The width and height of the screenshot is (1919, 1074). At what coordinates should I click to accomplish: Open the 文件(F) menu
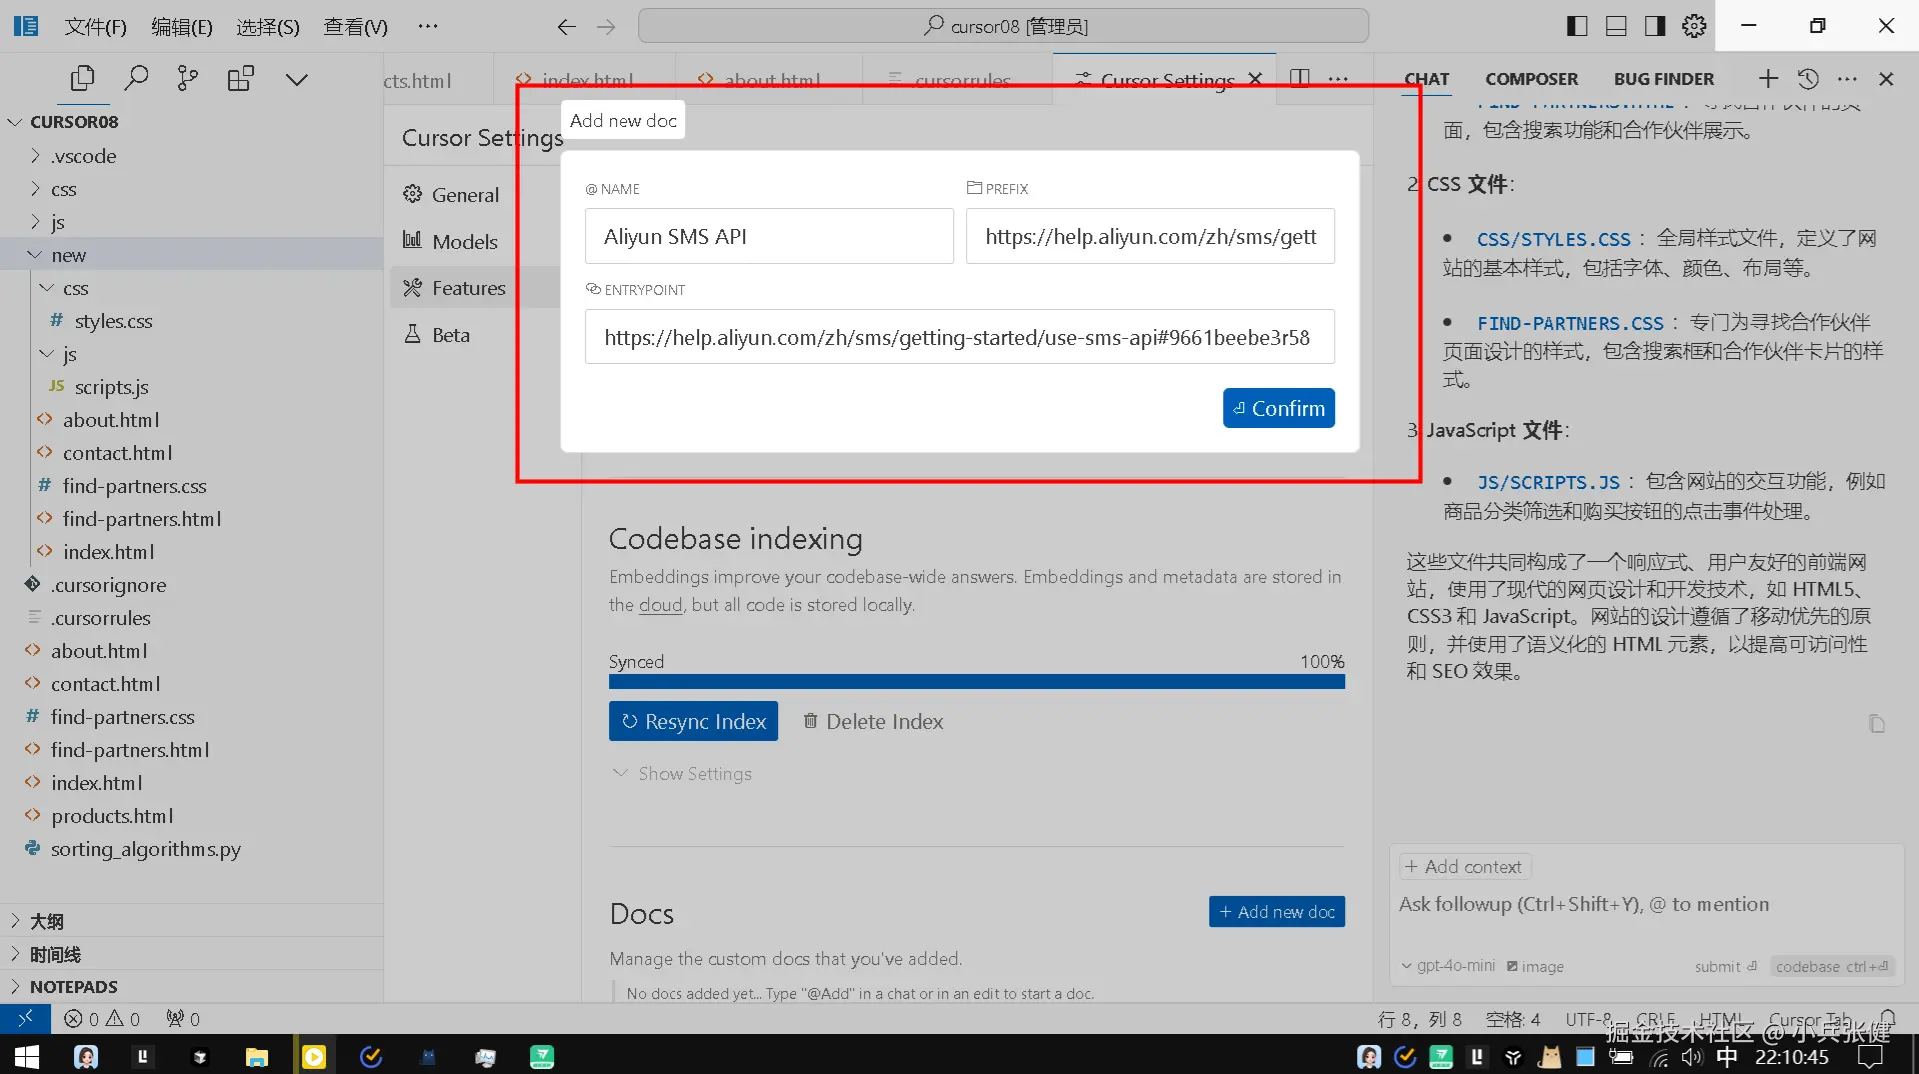pos(95,27)
